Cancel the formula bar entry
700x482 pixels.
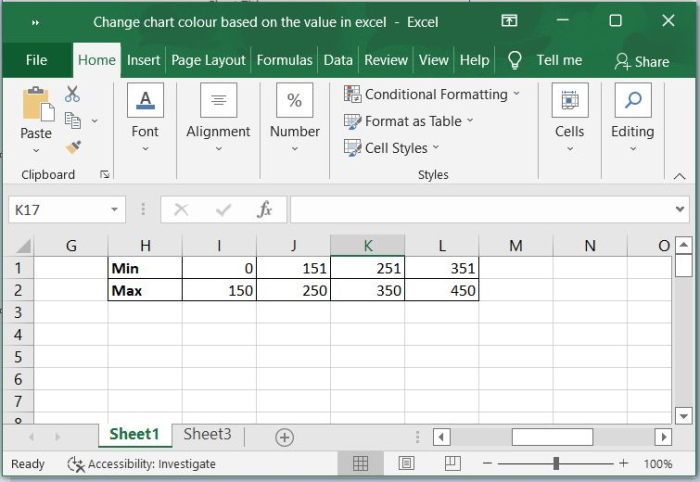click(181, 209)
